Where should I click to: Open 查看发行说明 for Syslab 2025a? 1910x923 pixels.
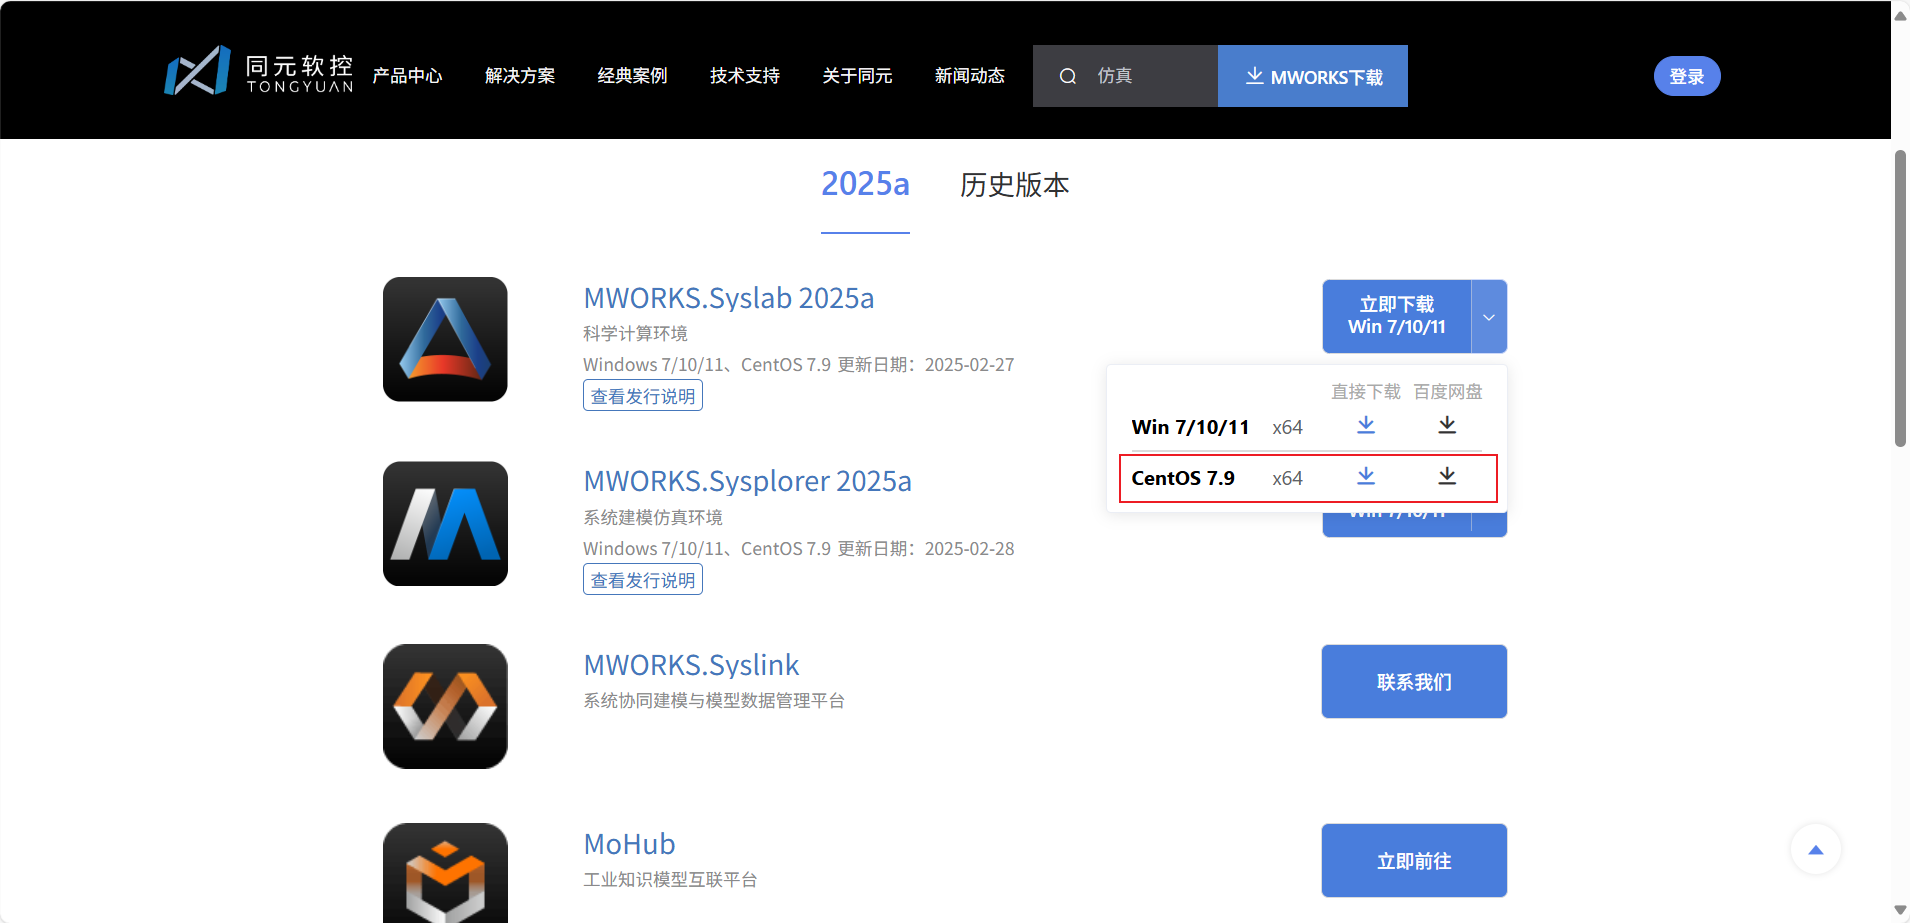[x=643, y=396]
